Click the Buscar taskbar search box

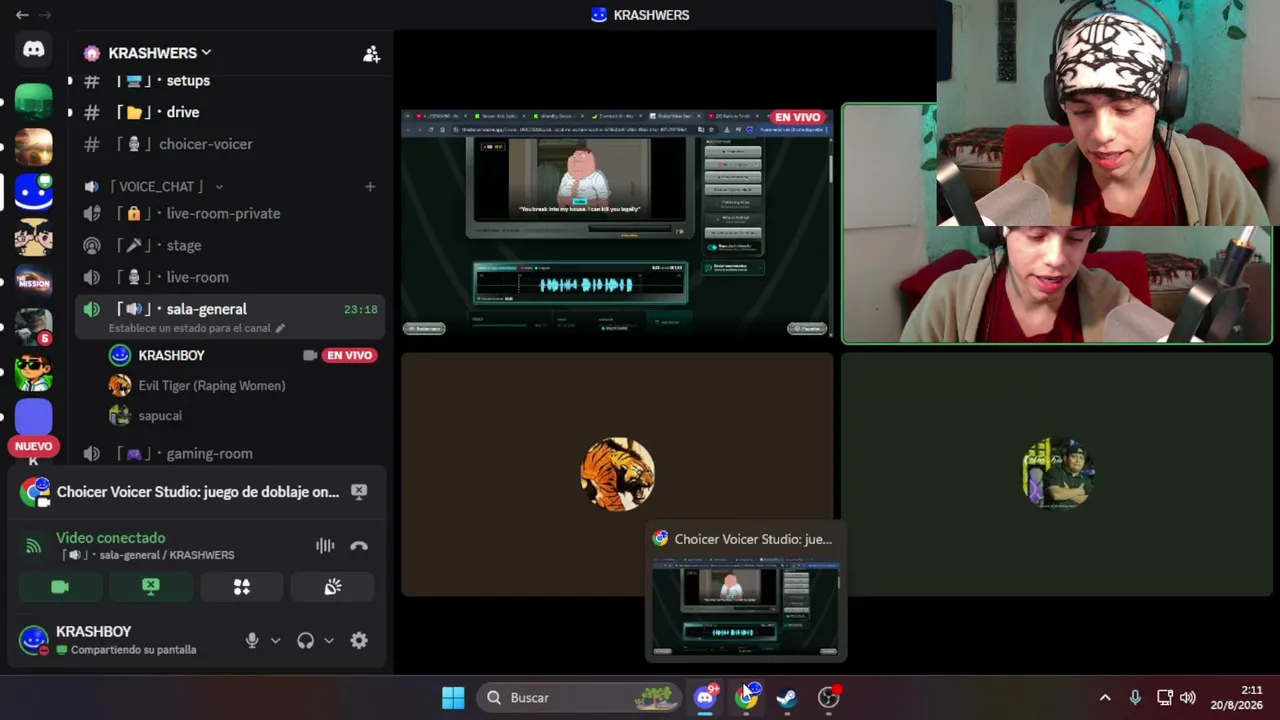[579, 698]
